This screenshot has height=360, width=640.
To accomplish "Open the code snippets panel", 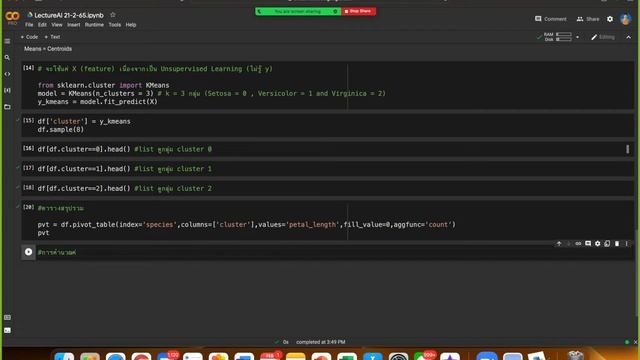I will click(7, 74).
